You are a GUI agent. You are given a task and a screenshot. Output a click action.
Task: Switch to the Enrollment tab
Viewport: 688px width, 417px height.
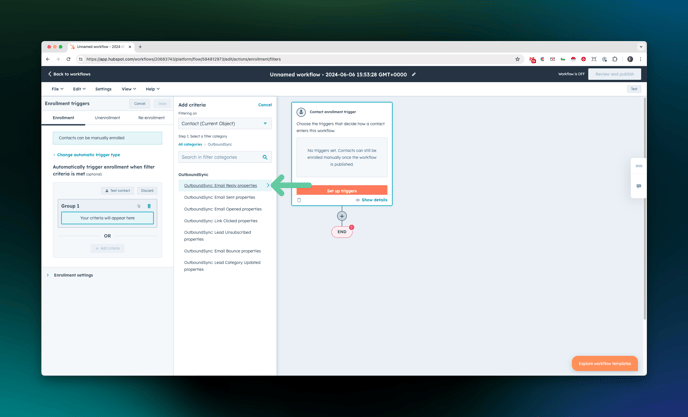[63, 118]
